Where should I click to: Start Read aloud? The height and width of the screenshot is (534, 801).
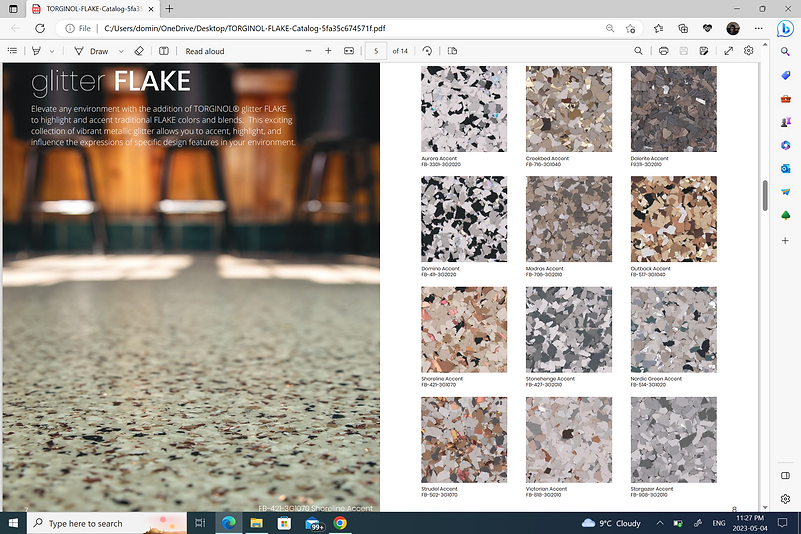pos(204,51)
